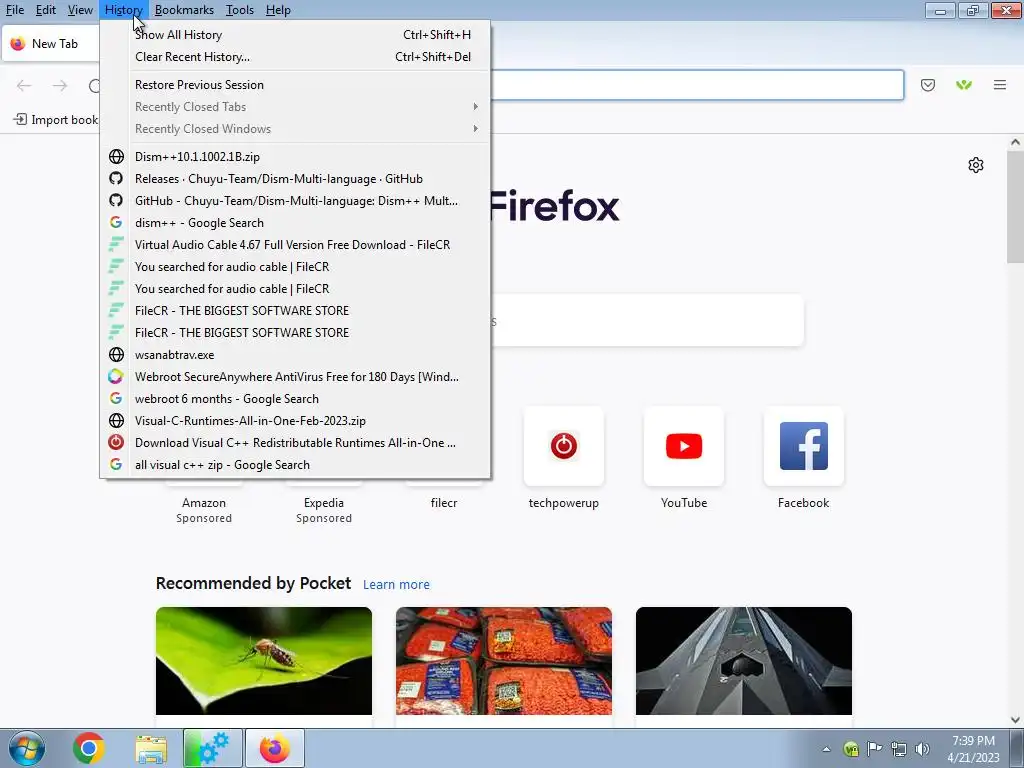Click the forward navigation arrow
1024x768 pixels.
pos(60,86)
